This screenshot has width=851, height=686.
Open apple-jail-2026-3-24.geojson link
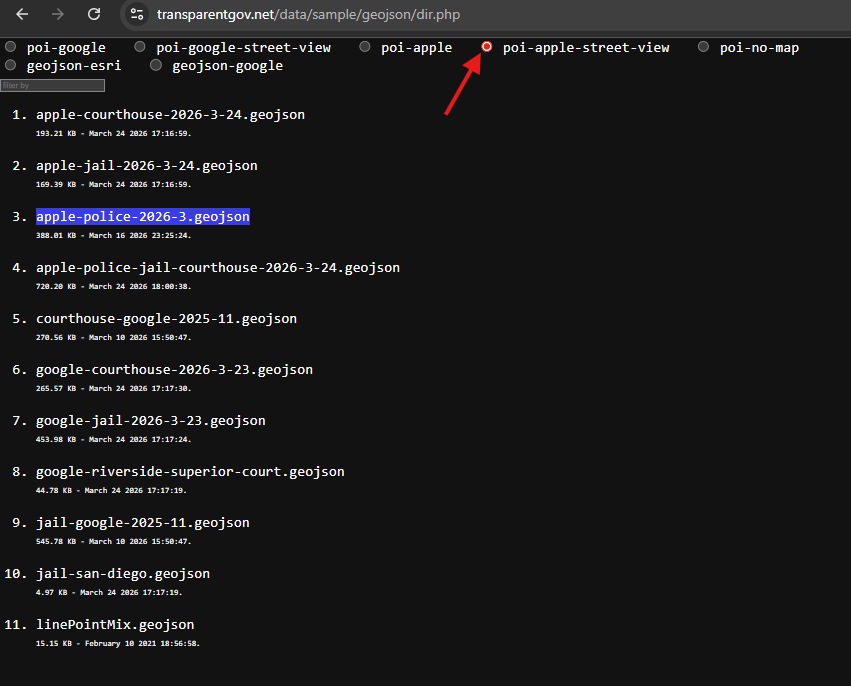[146, 166]
